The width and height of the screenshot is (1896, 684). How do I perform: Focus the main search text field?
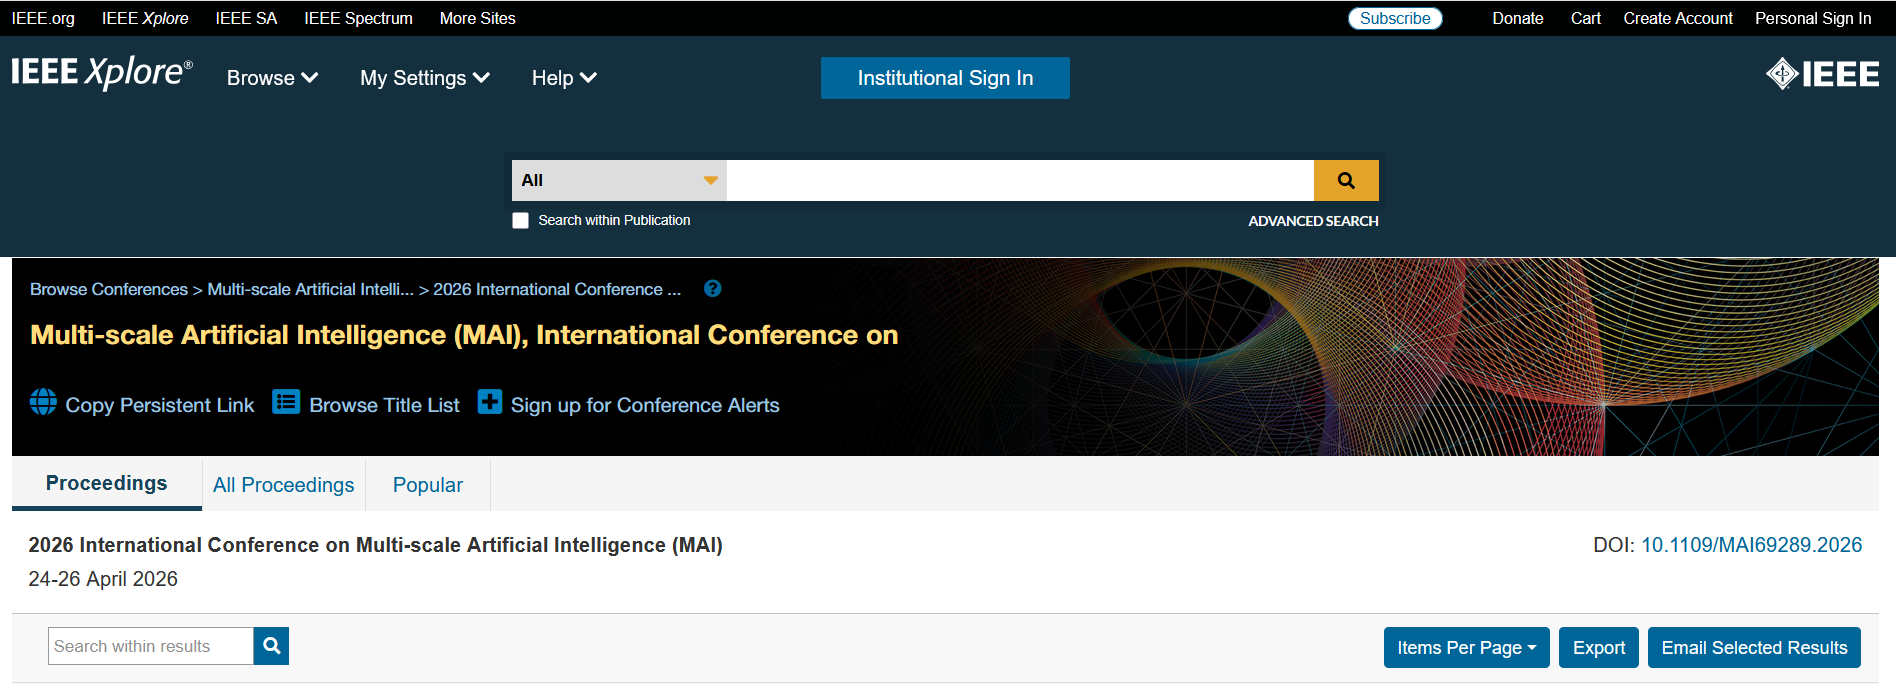tap(1020, 180)
